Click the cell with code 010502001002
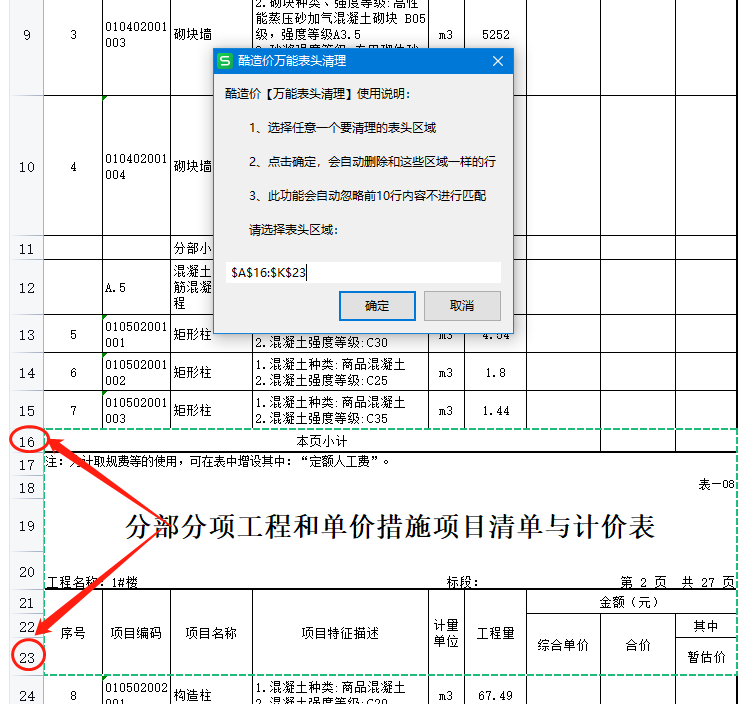This screenshot has width=746, height=704. 136,373
